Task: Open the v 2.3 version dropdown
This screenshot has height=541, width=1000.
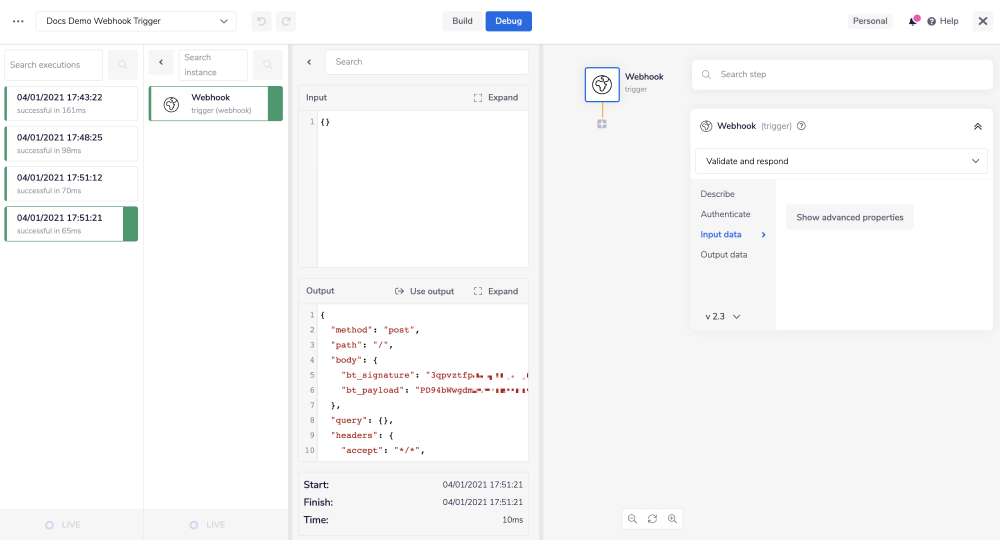Action: click(722, 316)
